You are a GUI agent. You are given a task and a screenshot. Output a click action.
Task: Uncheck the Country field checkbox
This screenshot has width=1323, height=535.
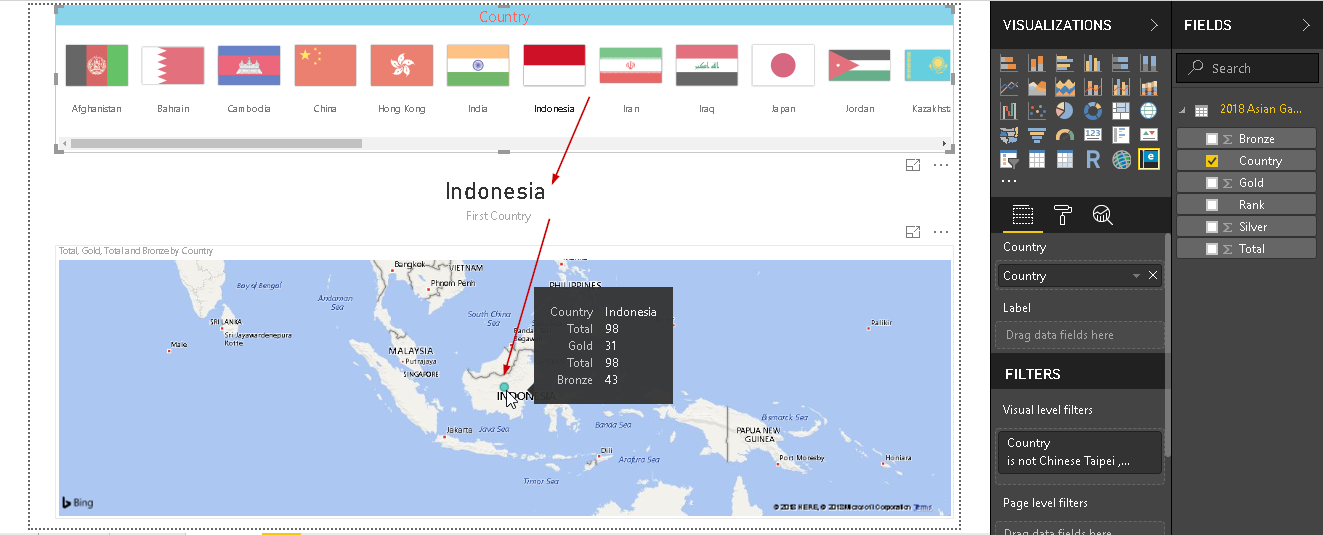click(x=1212, y=161)
